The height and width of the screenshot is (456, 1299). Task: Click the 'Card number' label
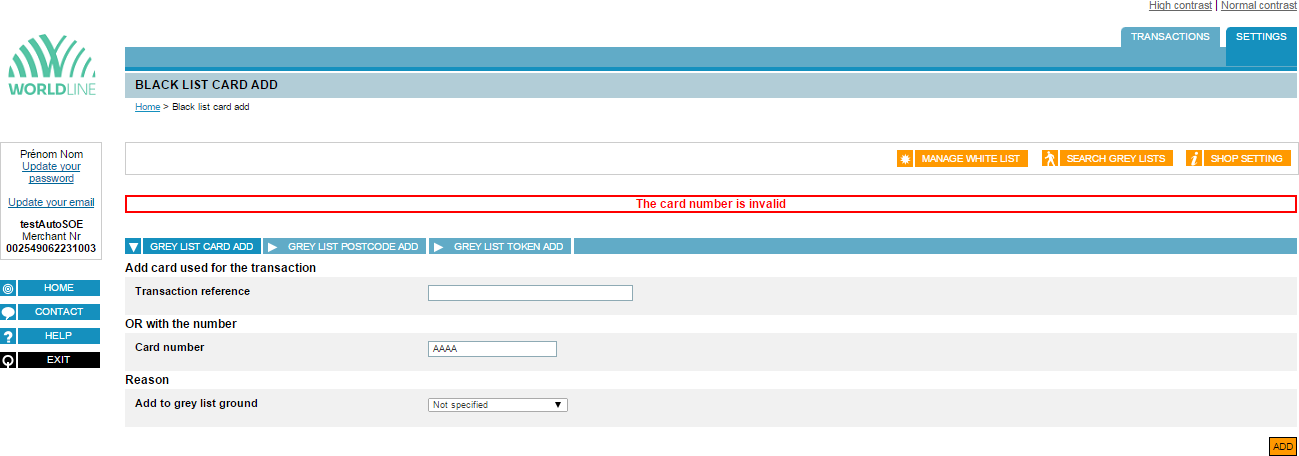point(170,348)
